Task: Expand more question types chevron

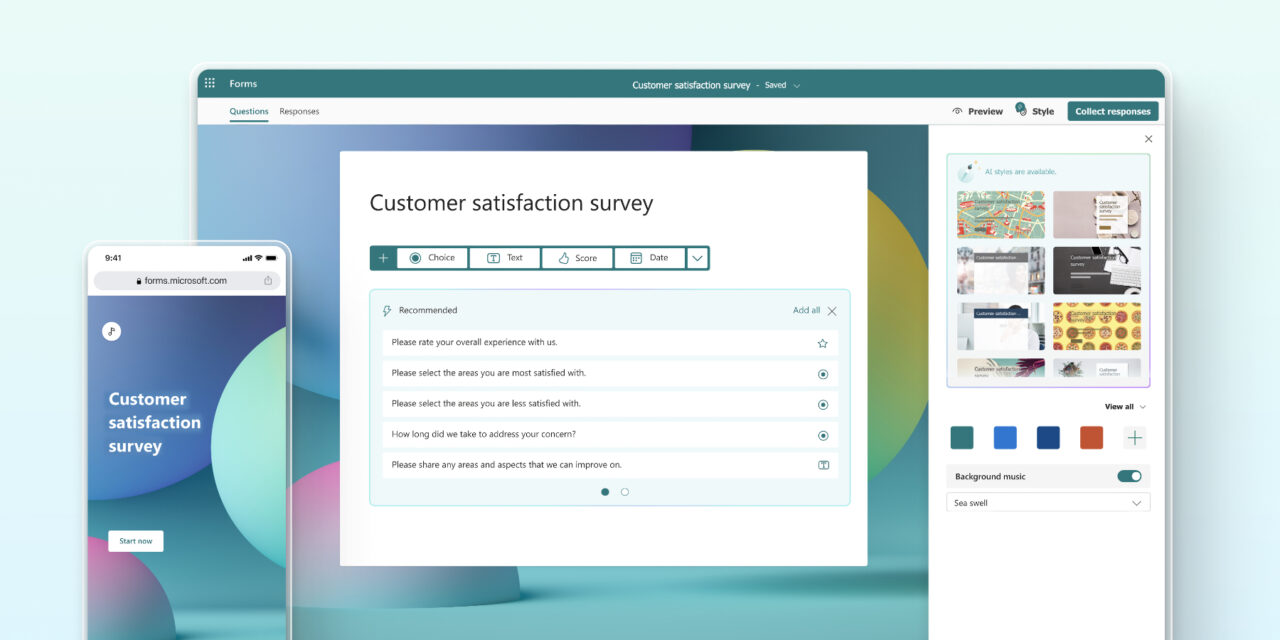Action: click(x=697, y=258)
